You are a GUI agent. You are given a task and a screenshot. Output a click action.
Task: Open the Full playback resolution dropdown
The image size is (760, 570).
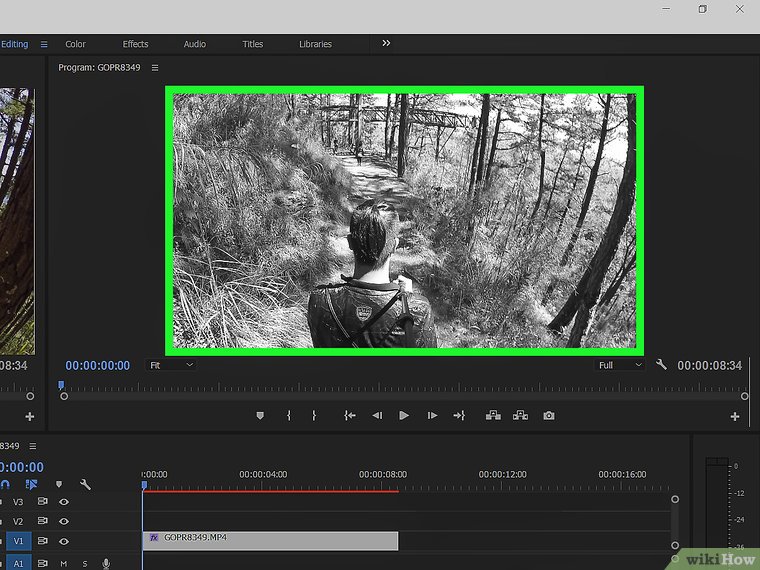[x=620, y=365]
